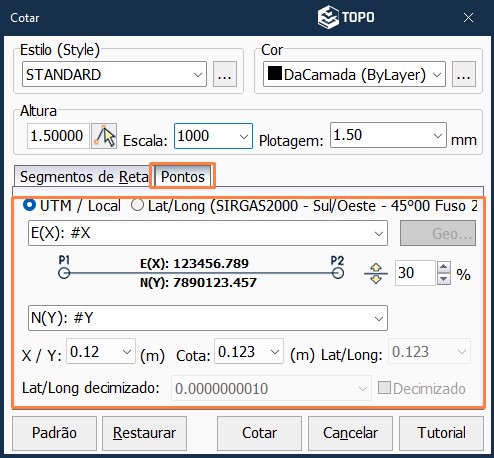Click the N(Y): 7890123.457 preview text
Image resolution: width=494 pixels, height=458 pixels.
198,283
